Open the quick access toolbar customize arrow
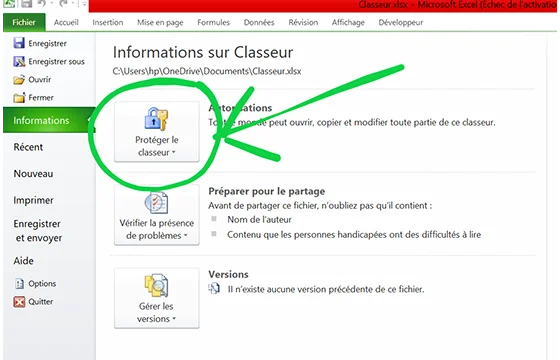This screenshot has width=560, height=360. (x=84, y=4)
